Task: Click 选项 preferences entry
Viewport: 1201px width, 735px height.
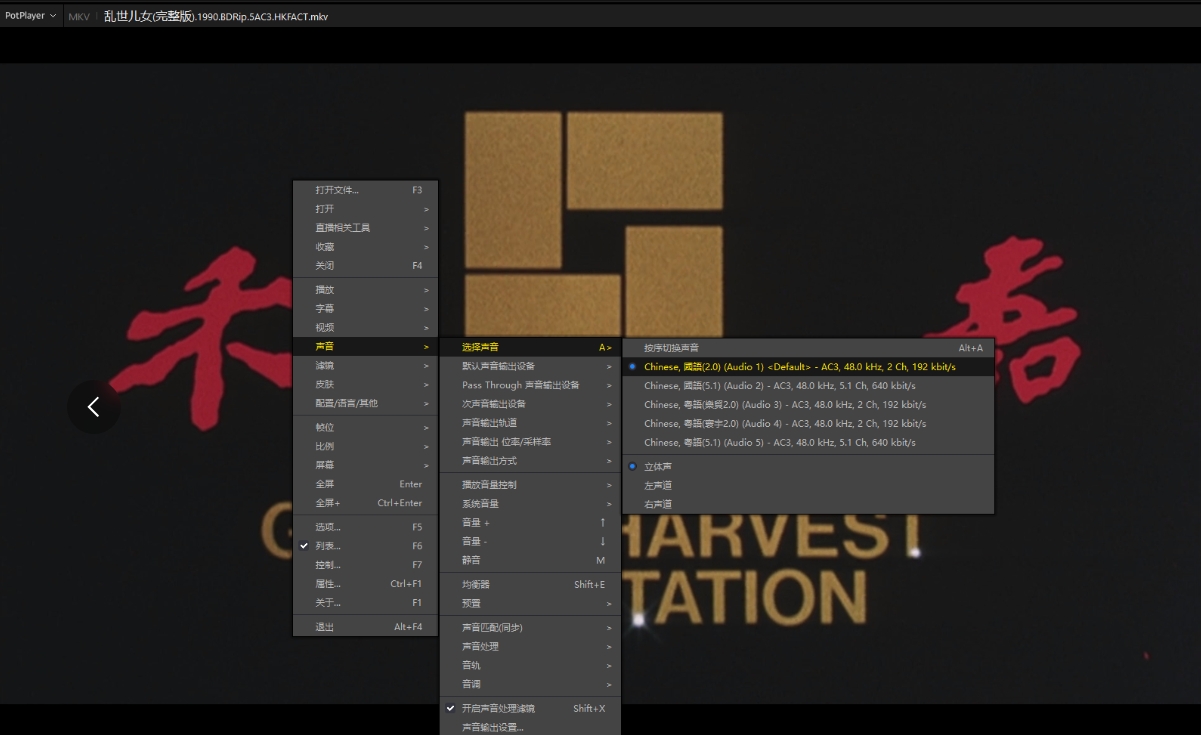Action: coord(328,527)
